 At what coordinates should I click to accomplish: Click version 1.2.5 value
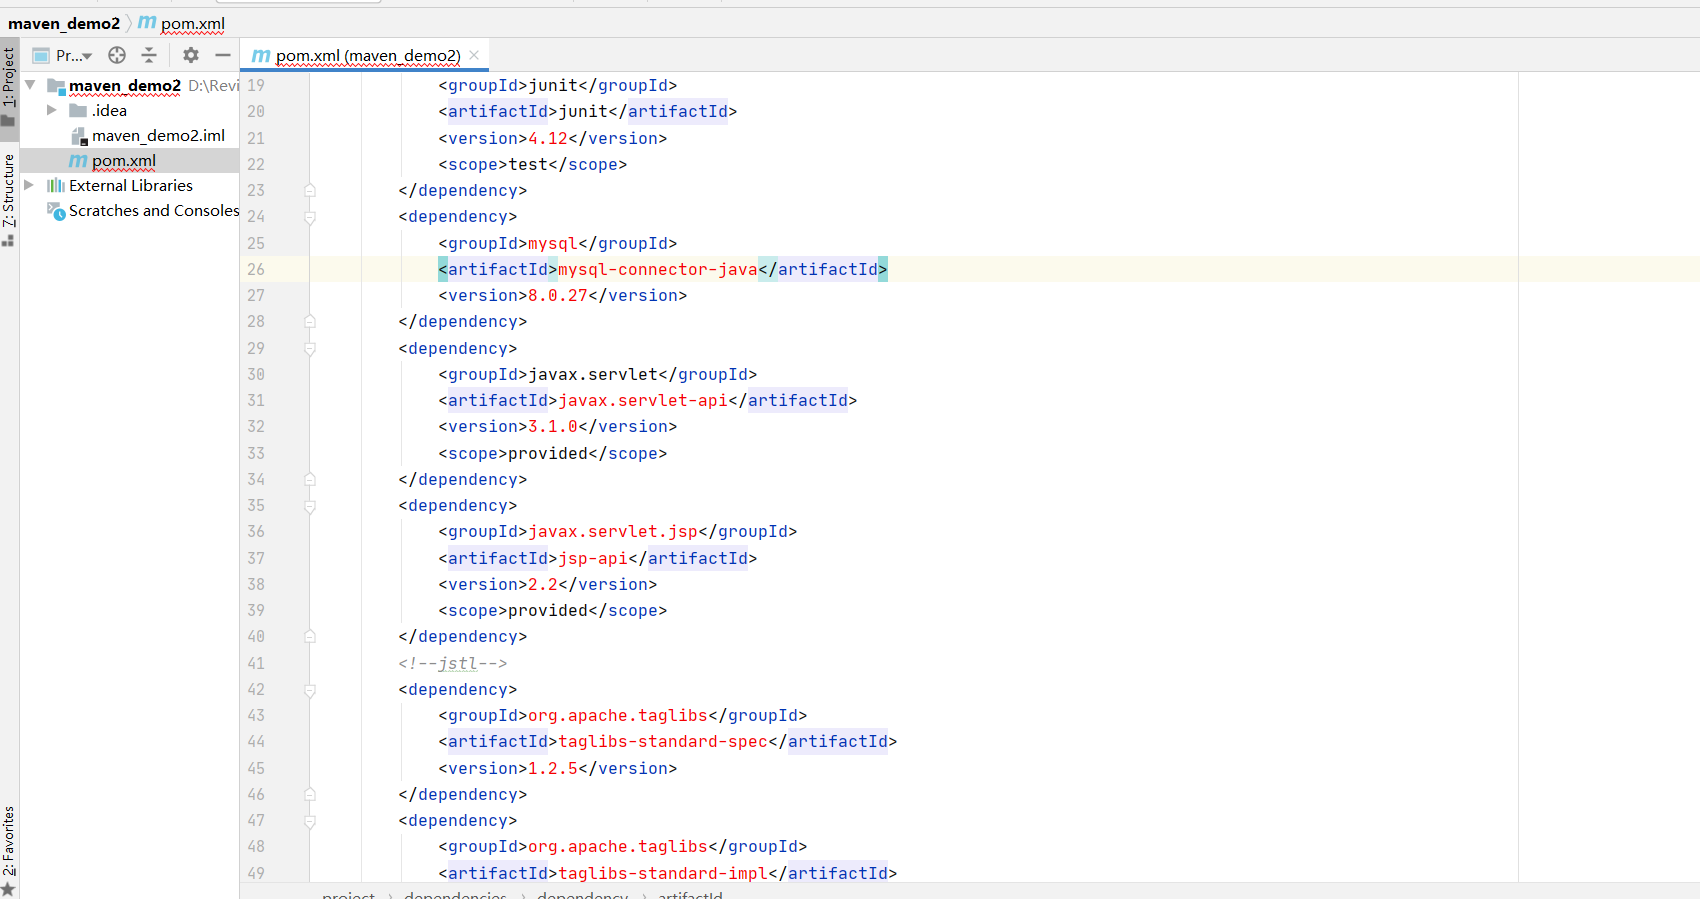click(x=553, y=768)
